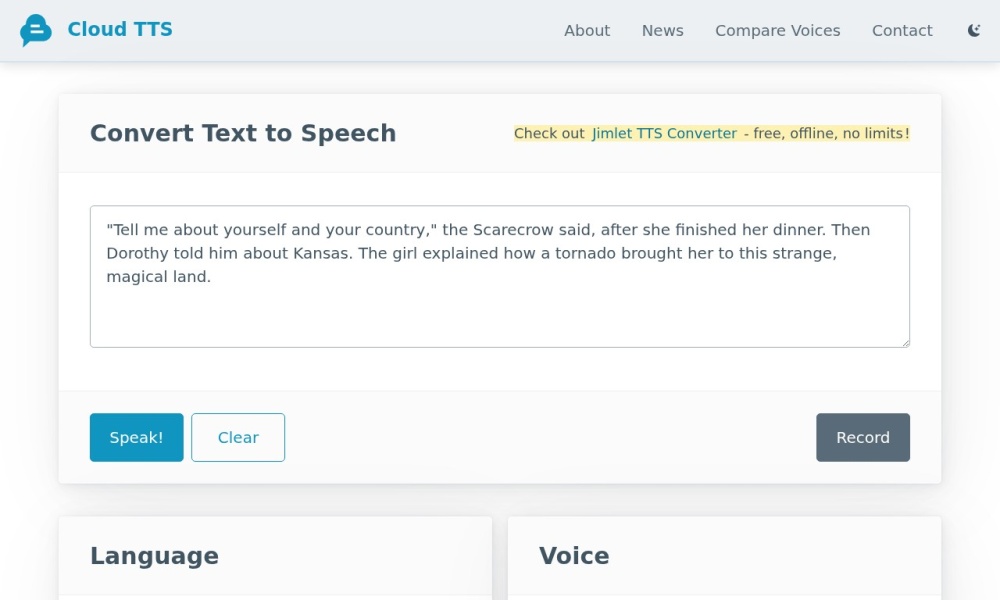Place cursor on the word "Scarecrow"

(x=510, y=230)
